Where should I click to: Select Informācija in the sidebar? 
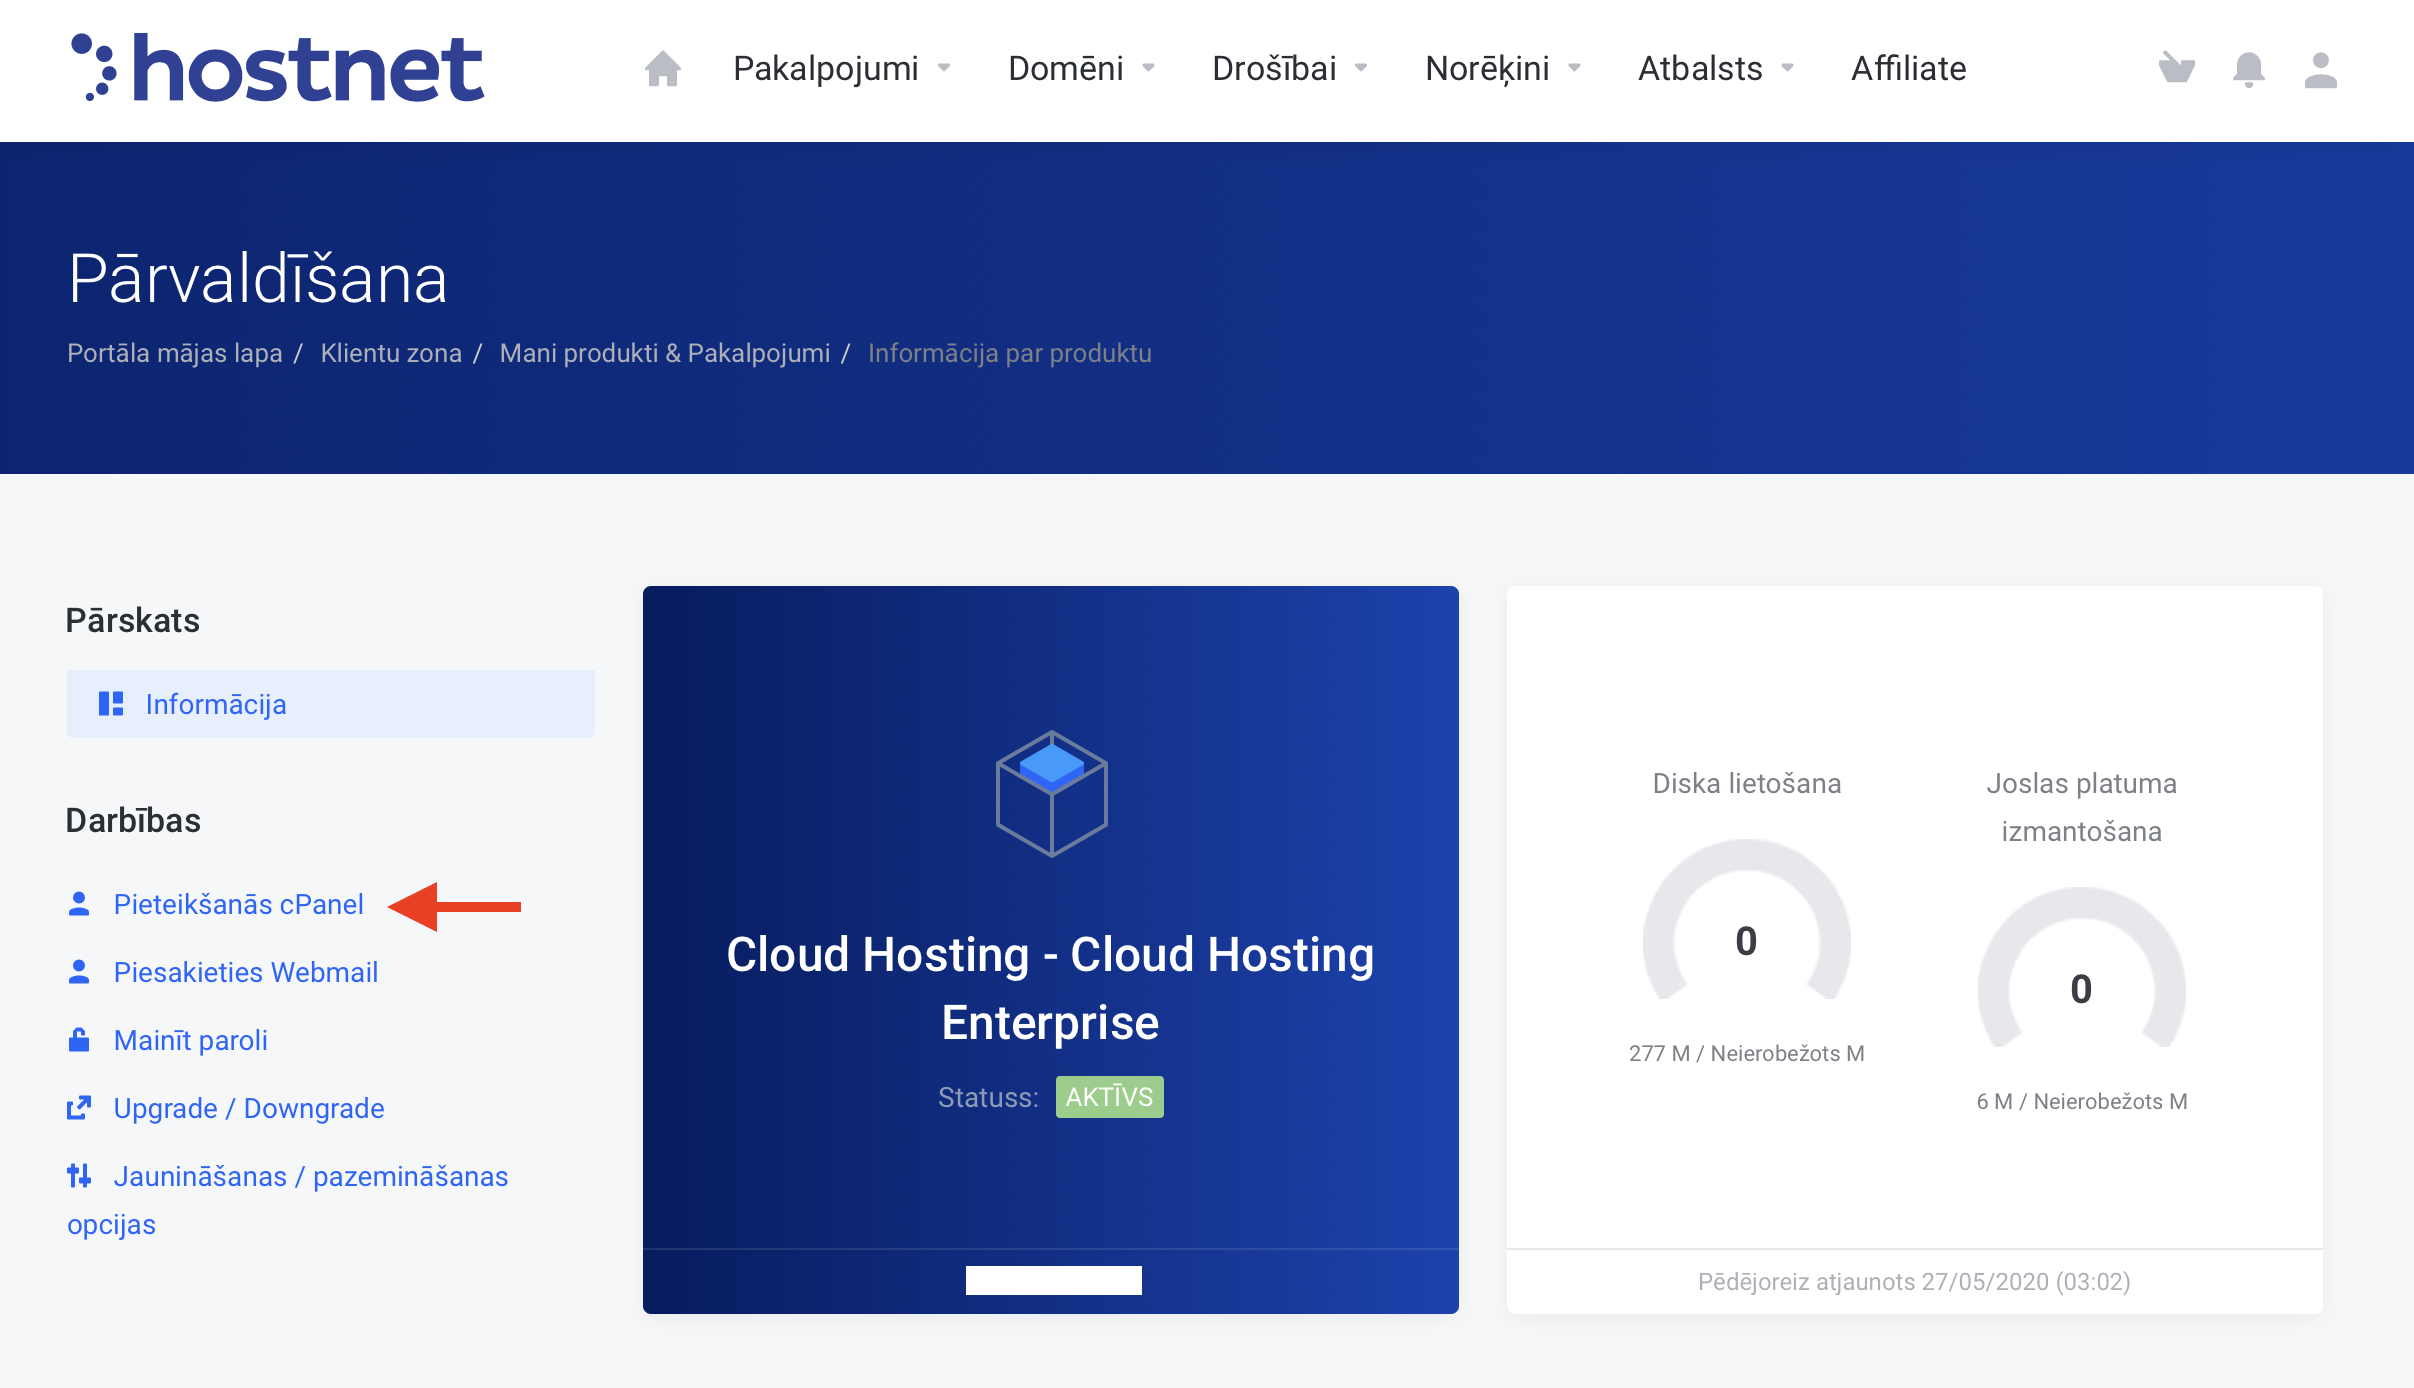tap(216, 704)
